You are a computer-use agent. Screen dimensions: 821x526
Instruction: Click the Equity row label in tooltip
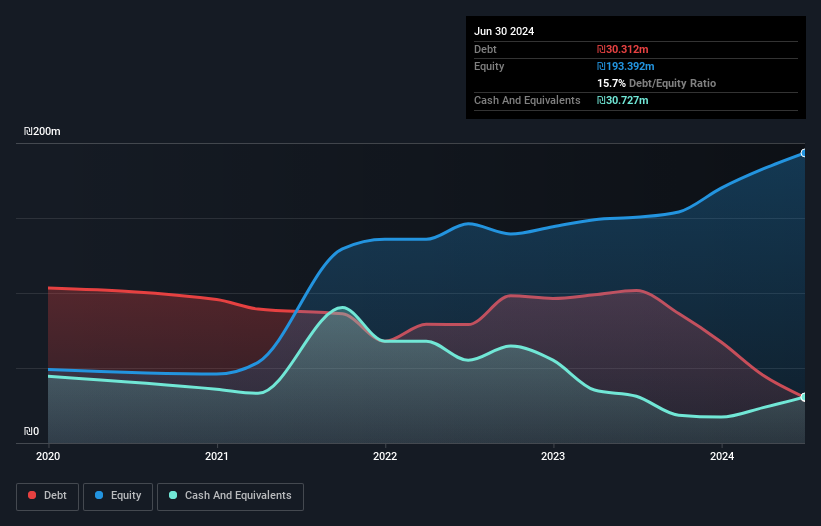(x=489, y=66)
